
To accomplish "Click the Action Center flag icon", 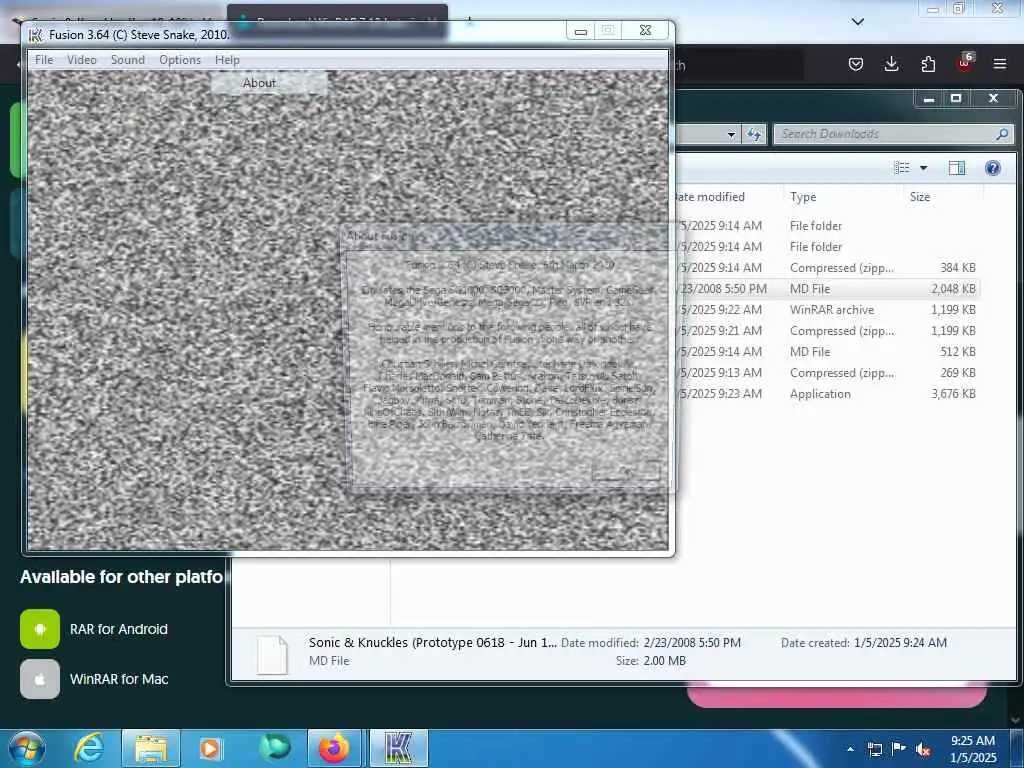I will click(x=899, y=749).
